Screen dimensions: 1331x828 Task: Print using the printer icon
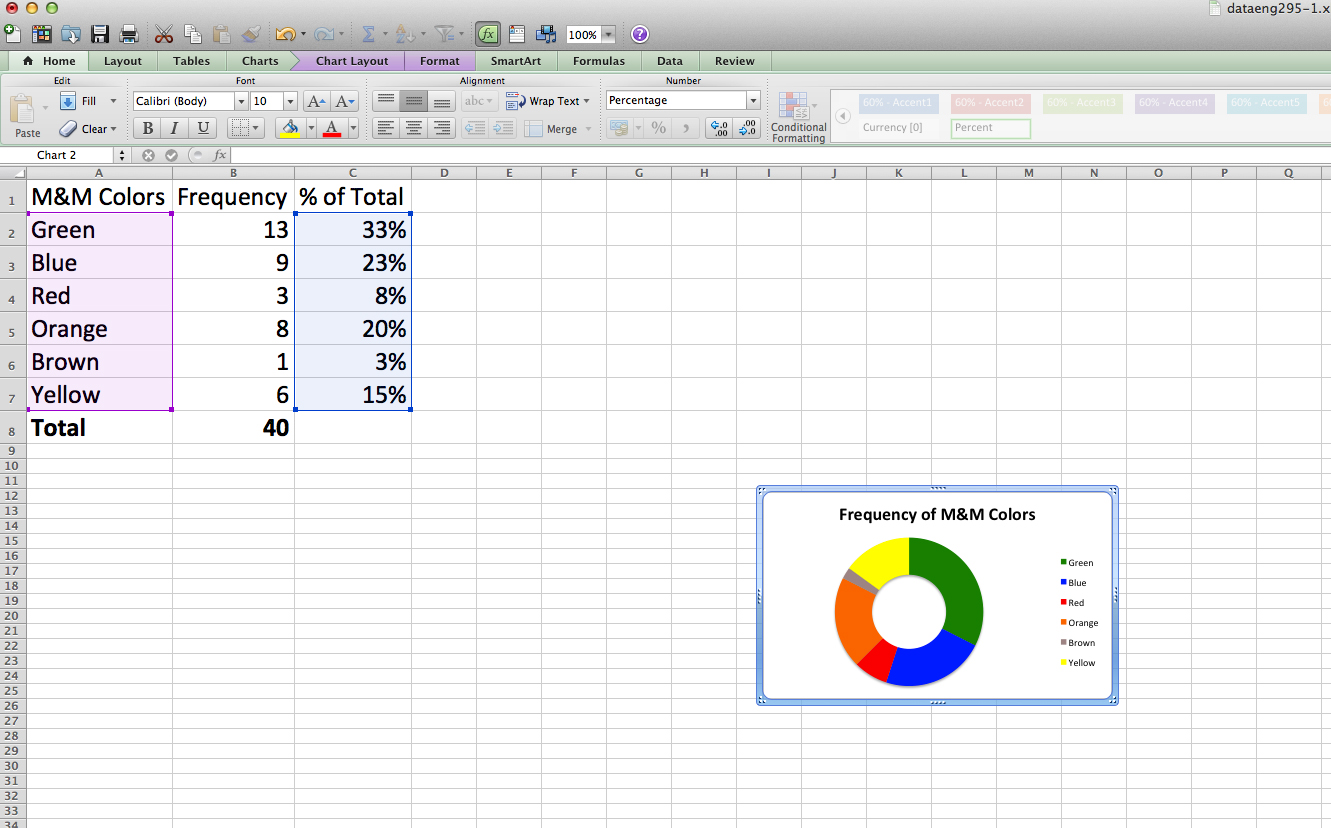pos(129,34)
